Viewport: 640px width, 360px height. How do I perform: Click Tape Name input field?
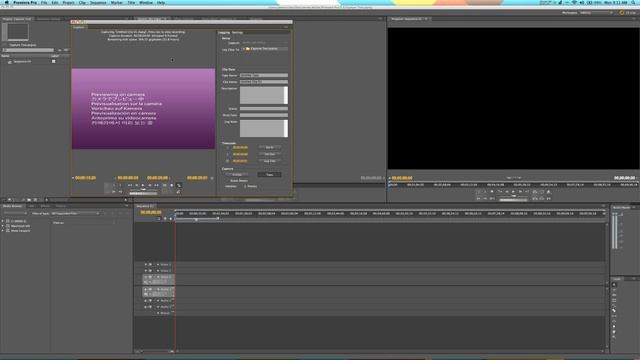pos(264,76)
